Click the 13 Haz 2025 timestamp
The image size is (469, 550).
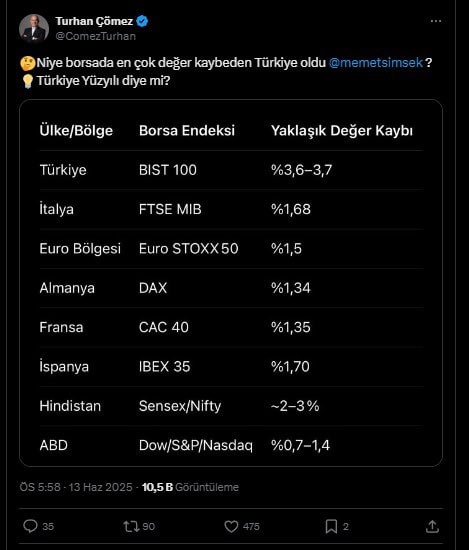(x=101, y=487)
